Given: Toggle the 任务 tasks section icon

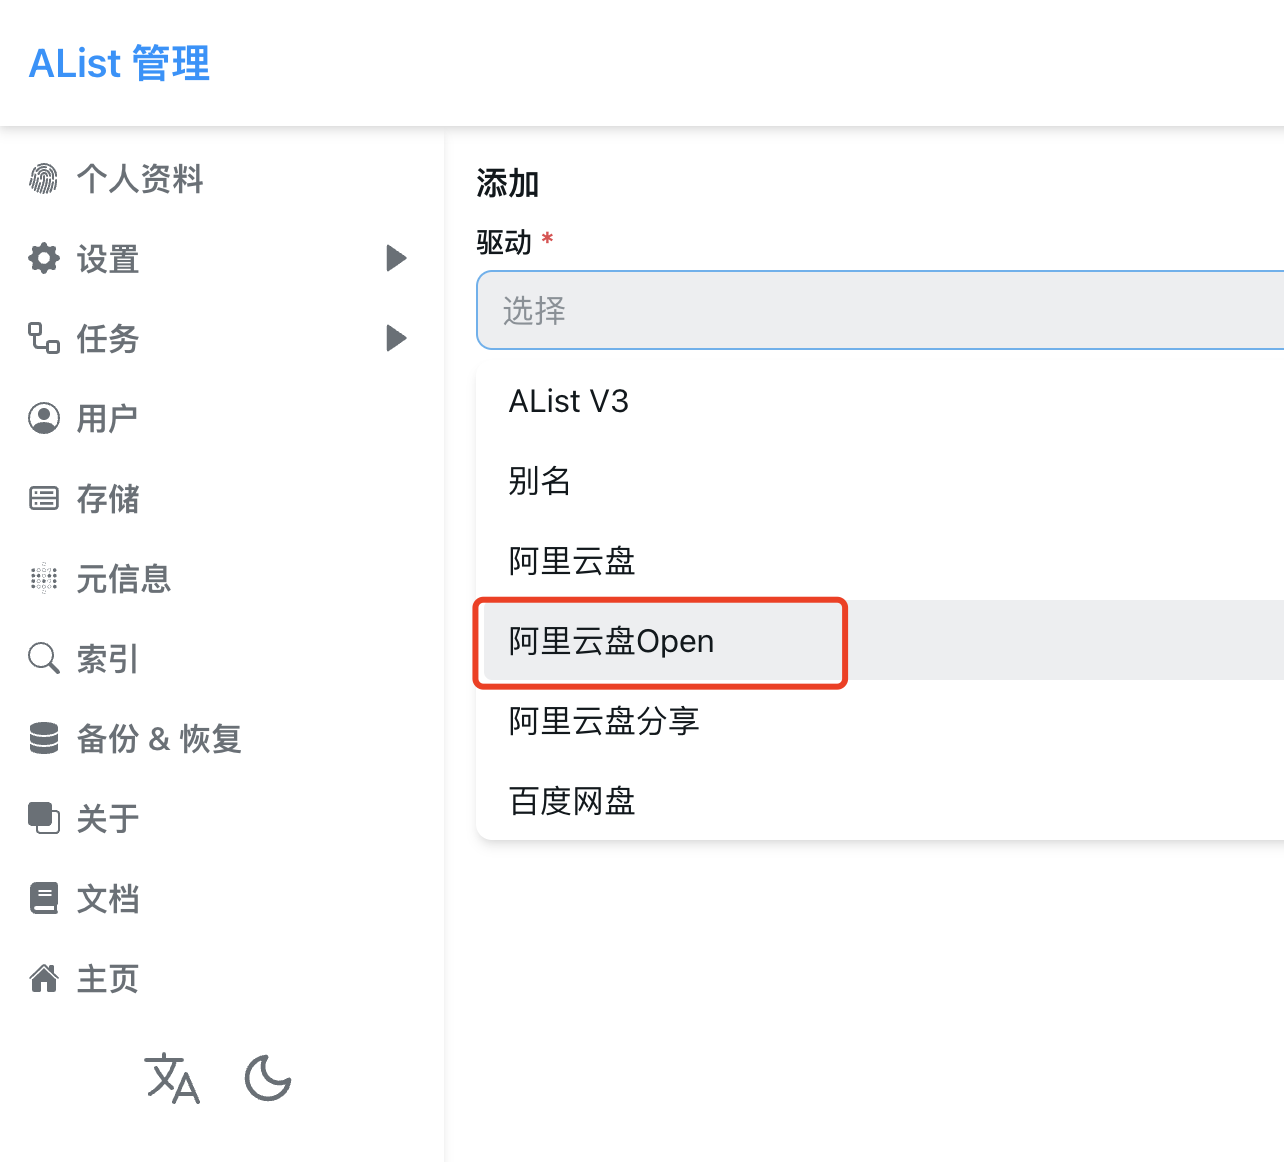Looking at the screenshot, I should [x=44, y=339].
